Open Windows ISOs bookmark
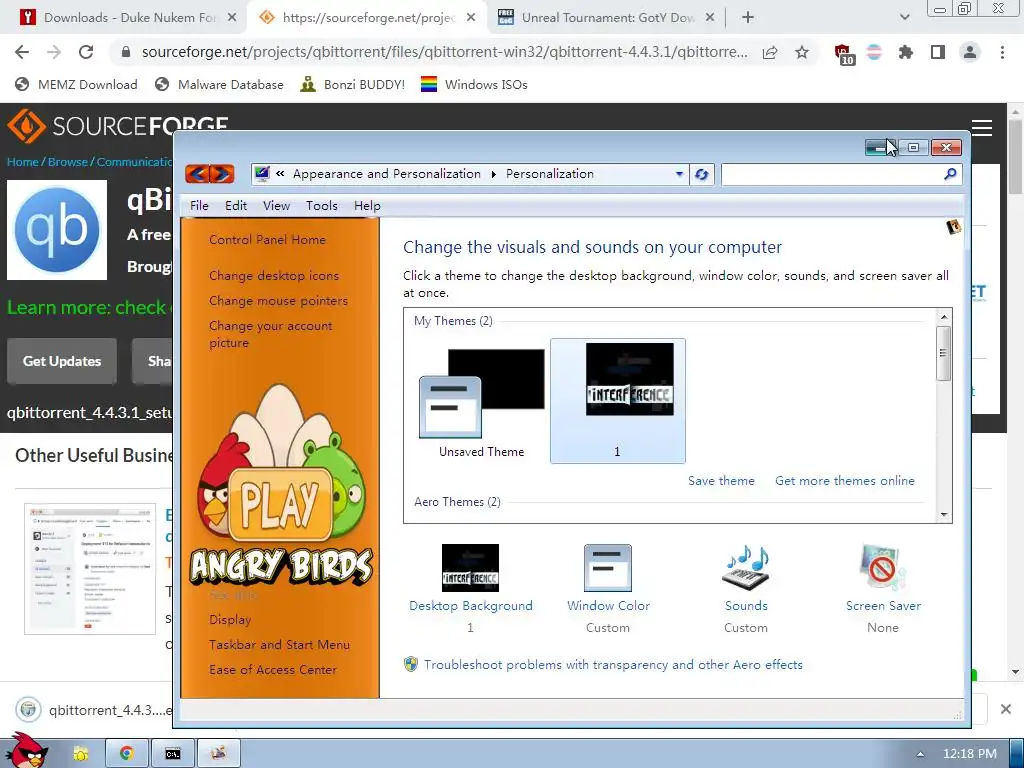 point(474,84)
